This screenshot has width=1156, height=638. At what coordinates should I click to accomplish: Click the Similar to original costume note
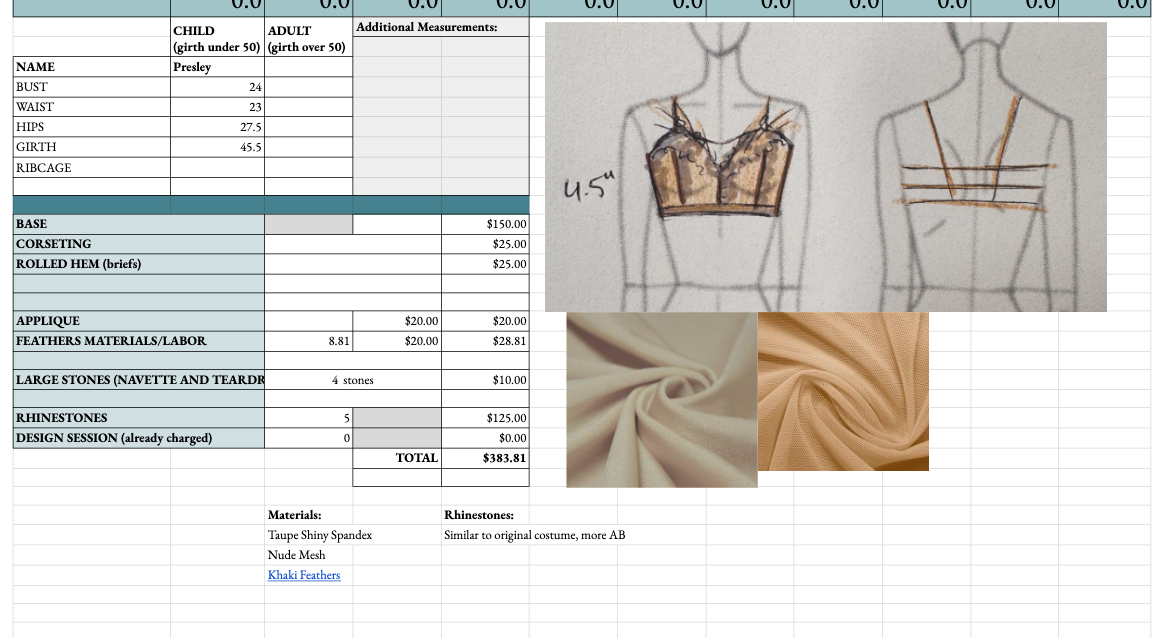(535, 535)
